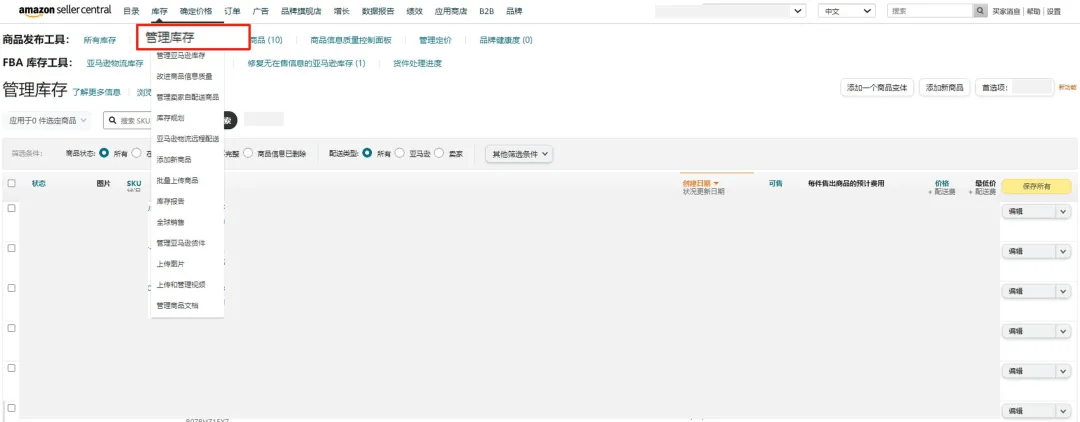Click the yellow 保存所有 button
This screenshot has height=422, width=1080.
1036,186
